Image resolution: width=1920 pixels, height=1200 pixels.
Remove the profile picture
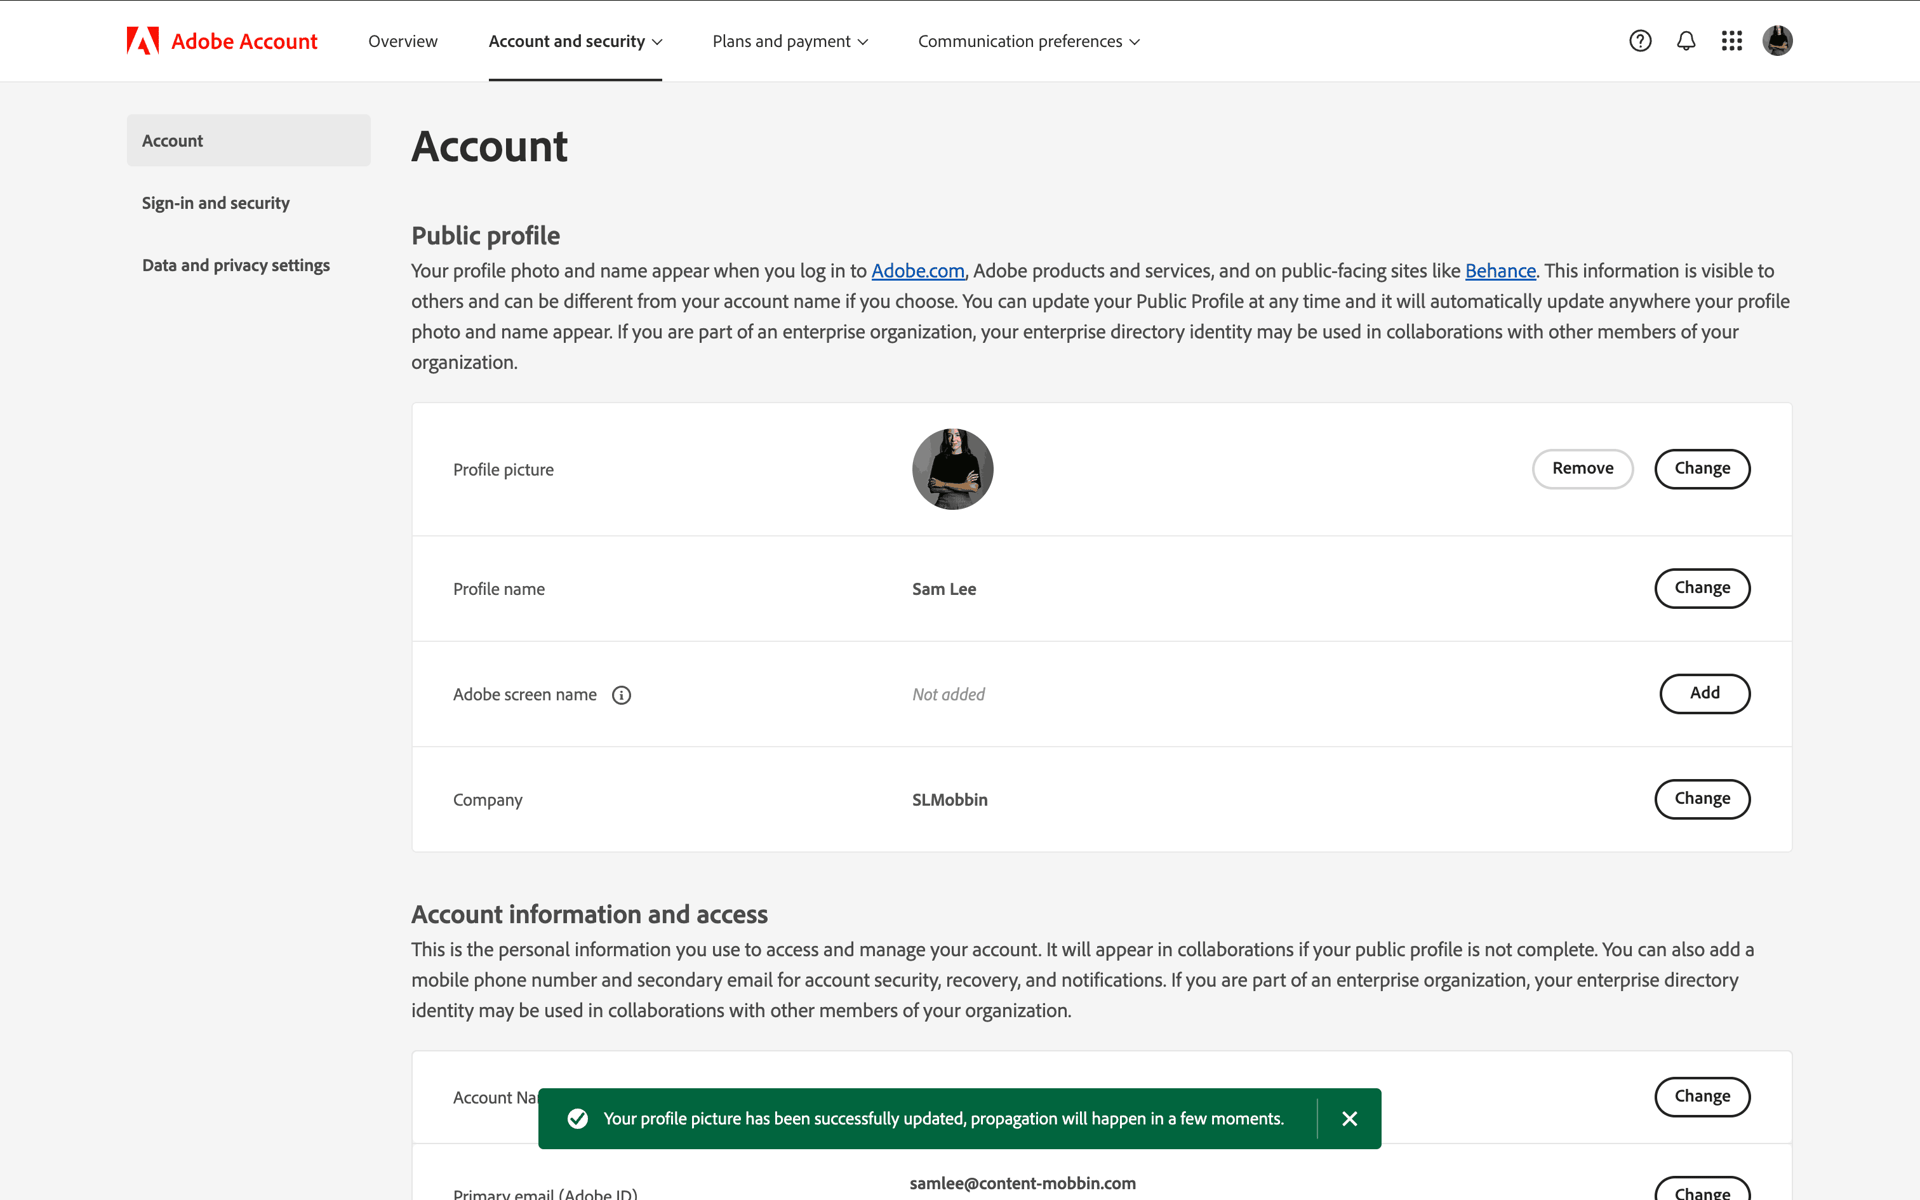[1582, 469]
